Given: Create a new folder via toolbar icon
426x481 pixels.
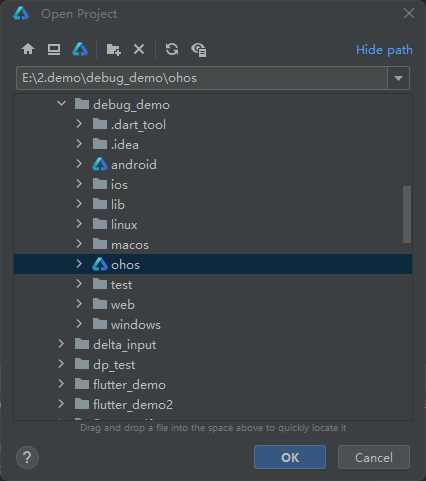Looking at the screenshot, I should point(114,50).
